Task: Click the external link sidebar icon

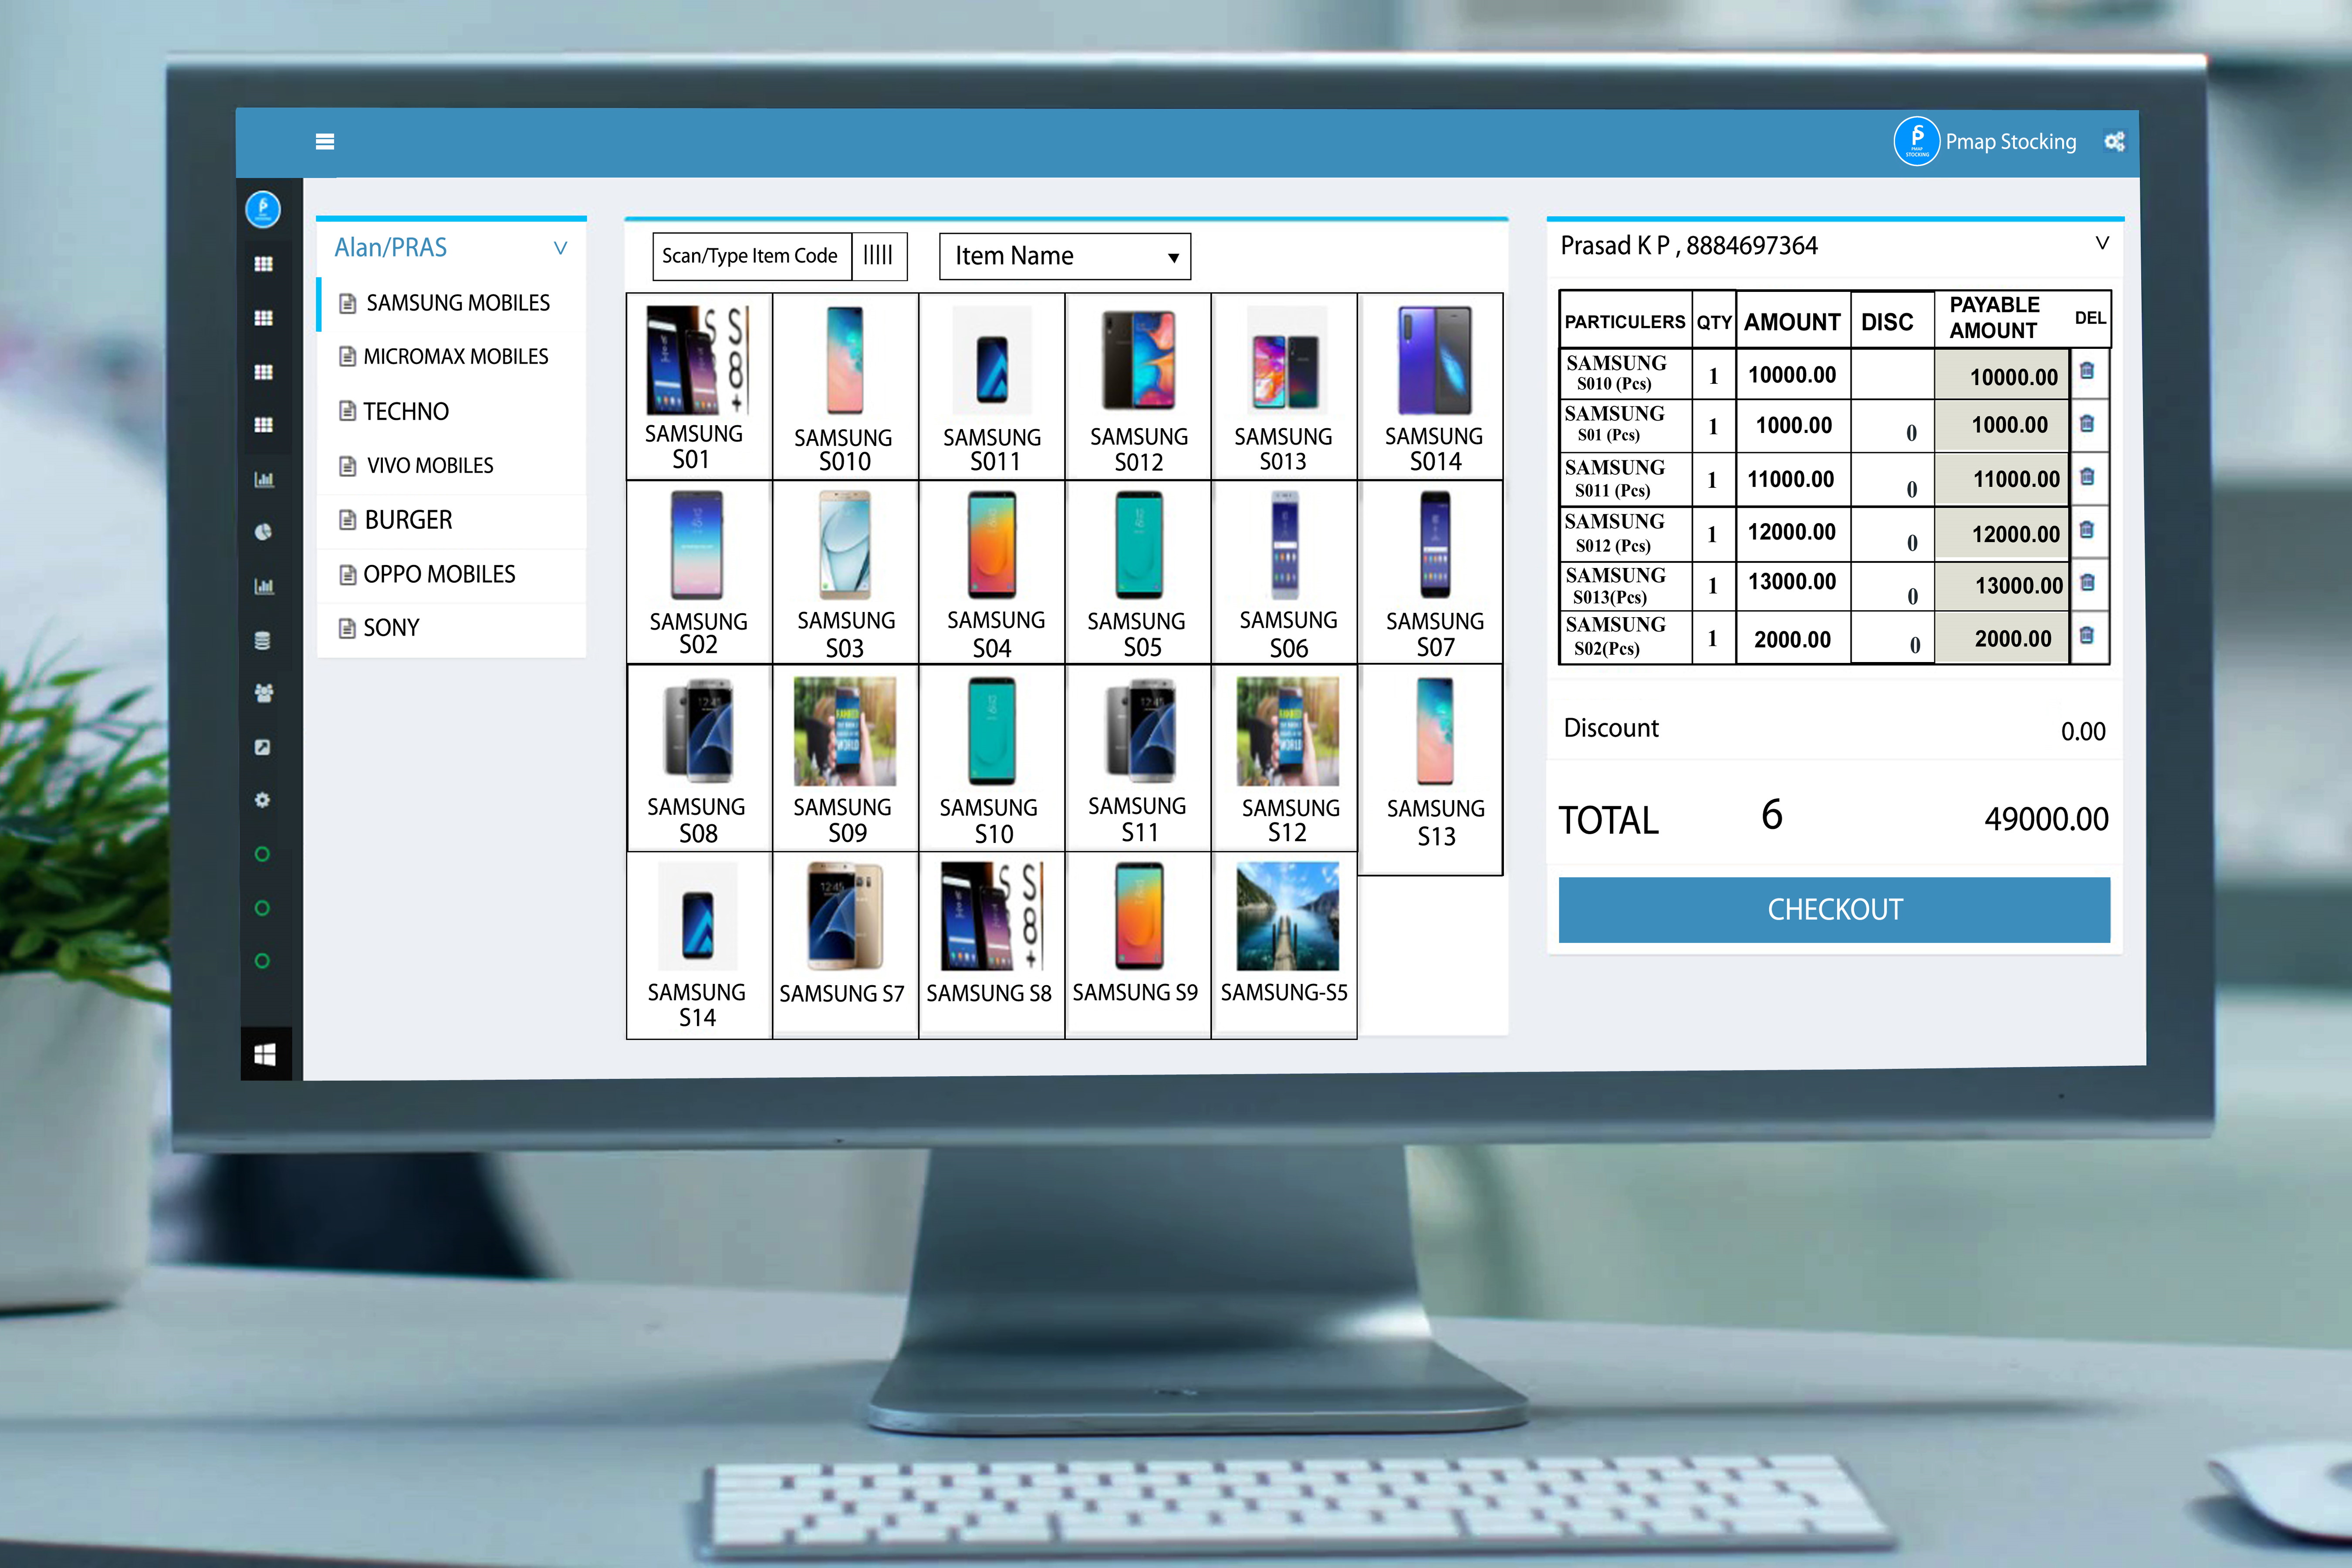Action: 262,747
